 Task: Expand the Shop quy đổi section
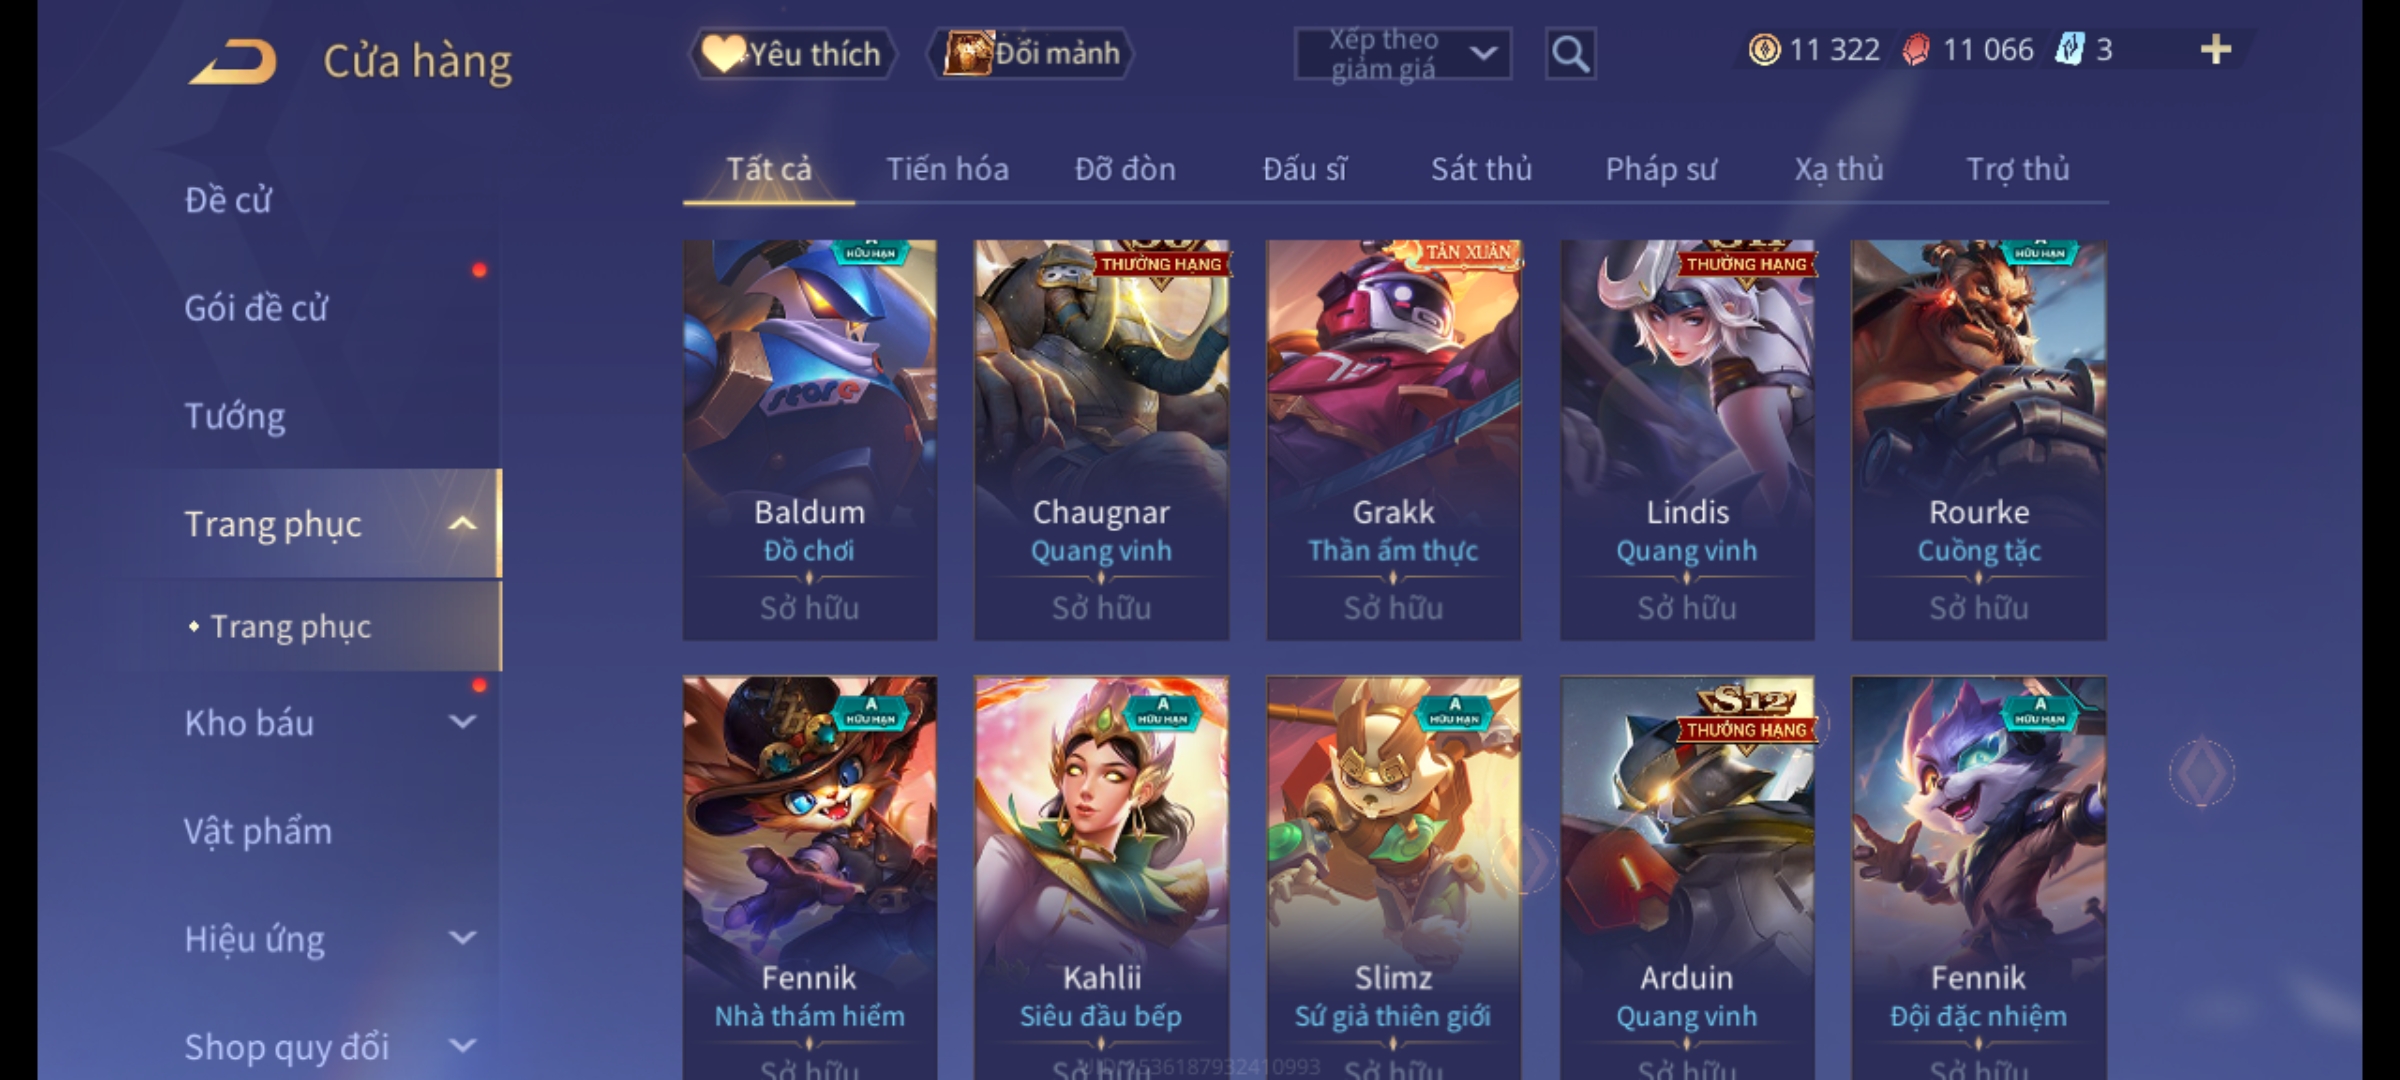click(462, 1045)
